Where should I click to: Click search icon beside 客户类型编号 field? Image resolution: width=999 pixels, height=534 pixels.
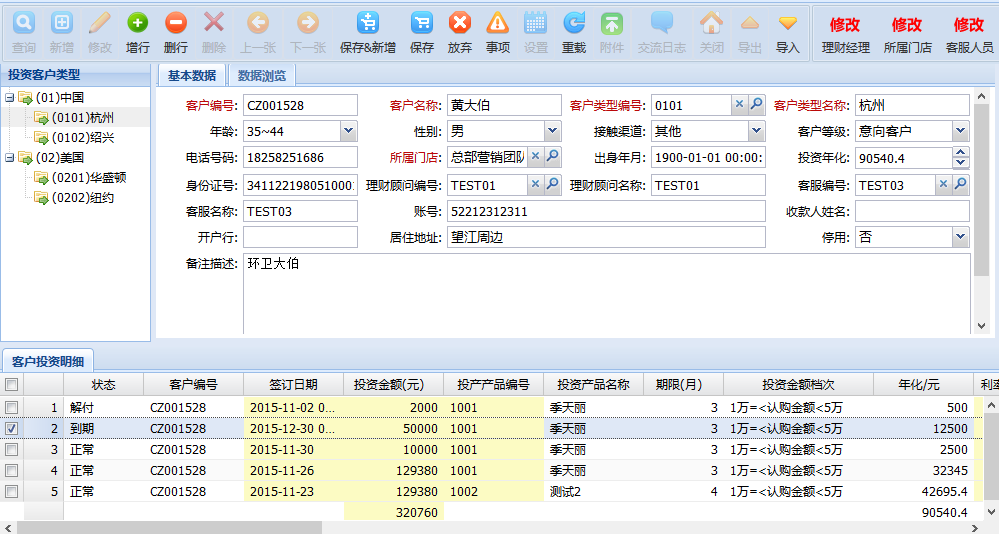(x=757, y=104)
